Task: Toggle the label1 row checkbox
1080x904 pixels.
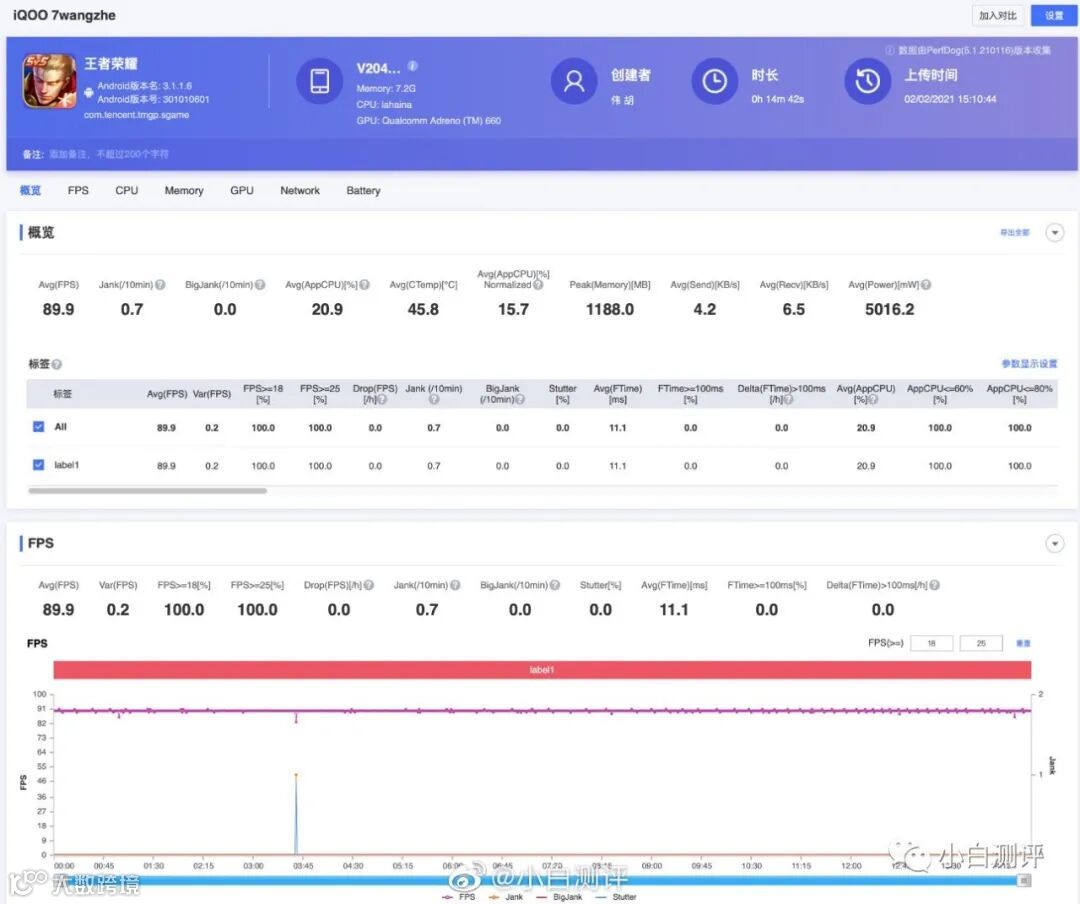Action: tap(39, 464)
